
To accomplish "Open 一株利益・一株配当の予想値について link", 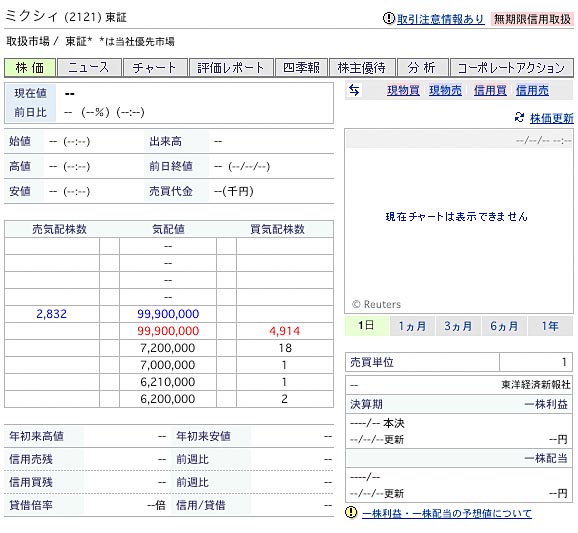I will click(447, 513).
